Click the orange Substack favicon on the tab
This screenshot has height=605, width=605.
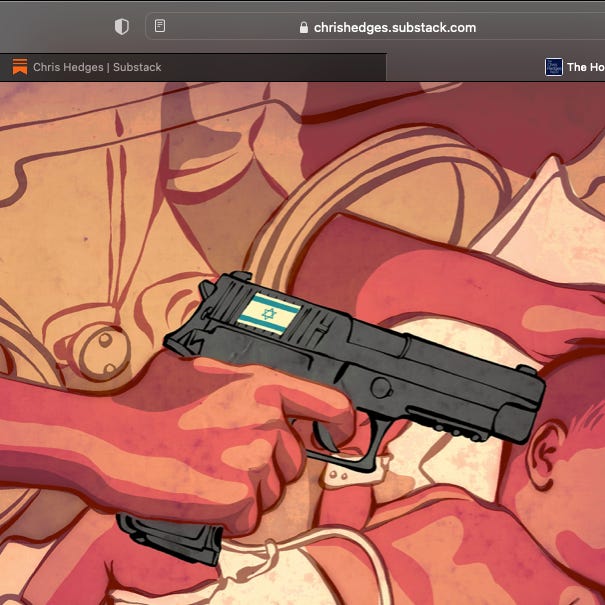[x=20, y=67]
